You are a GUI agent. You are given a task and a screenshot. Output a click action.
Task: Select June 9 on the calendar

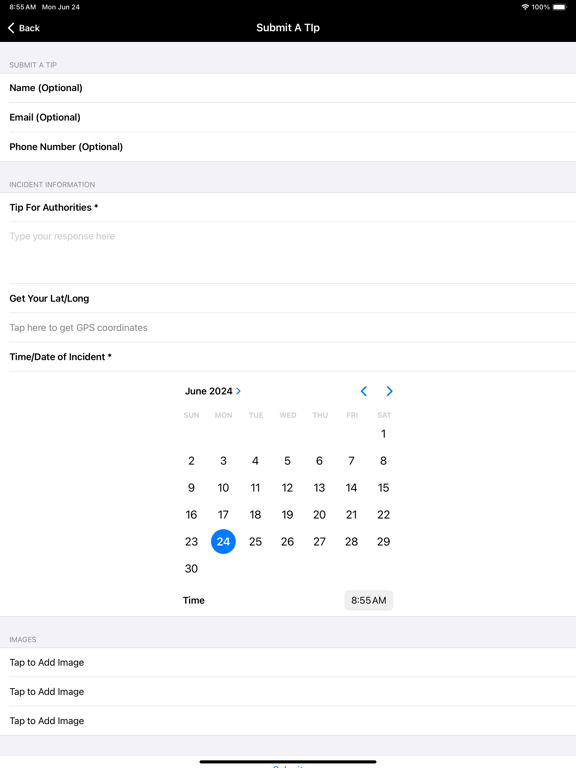tap(191, 488)
